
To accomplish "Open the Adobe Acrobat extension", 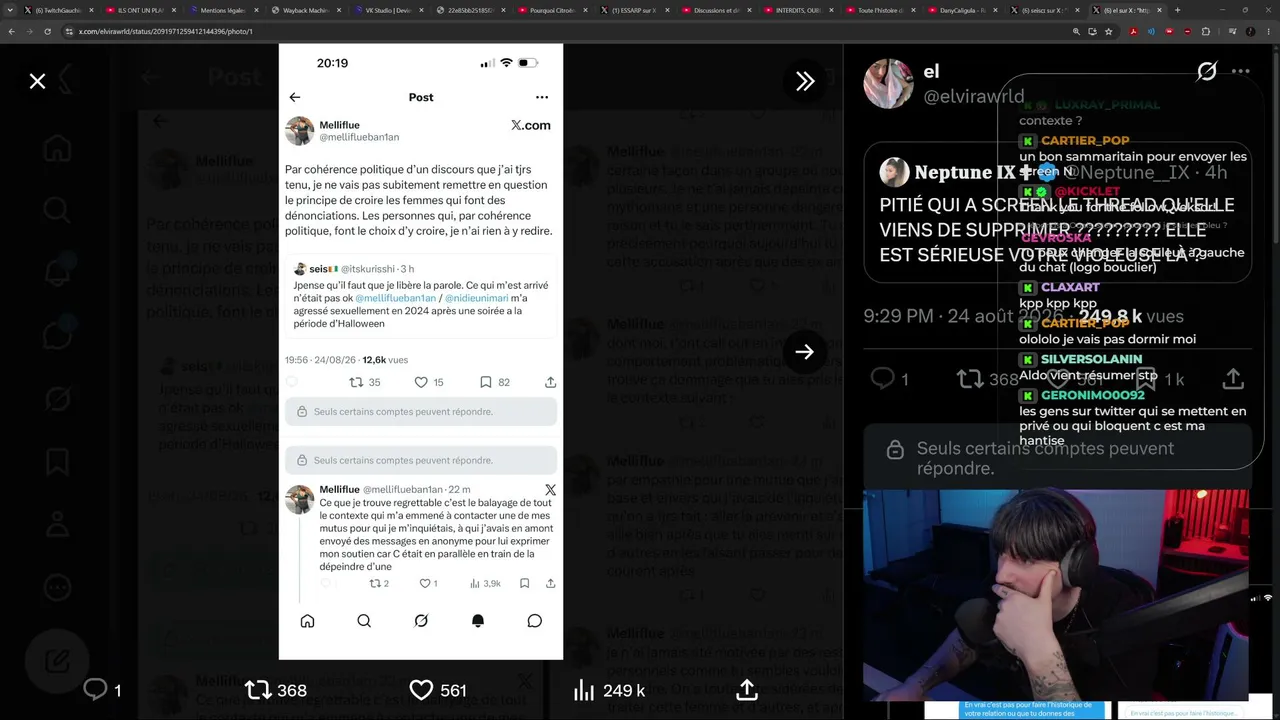I will tap(1133, 31).
